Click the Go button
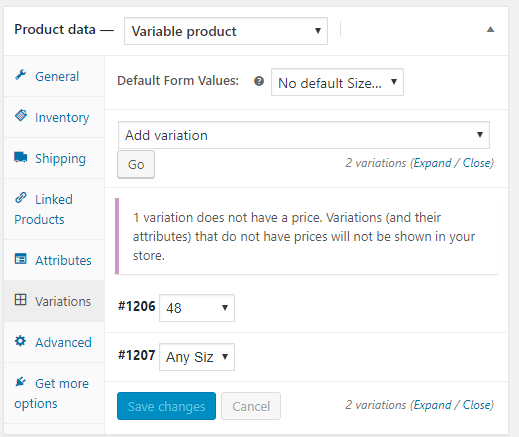The width and height of the screenshot is (519, 437). tap(136, 164)
